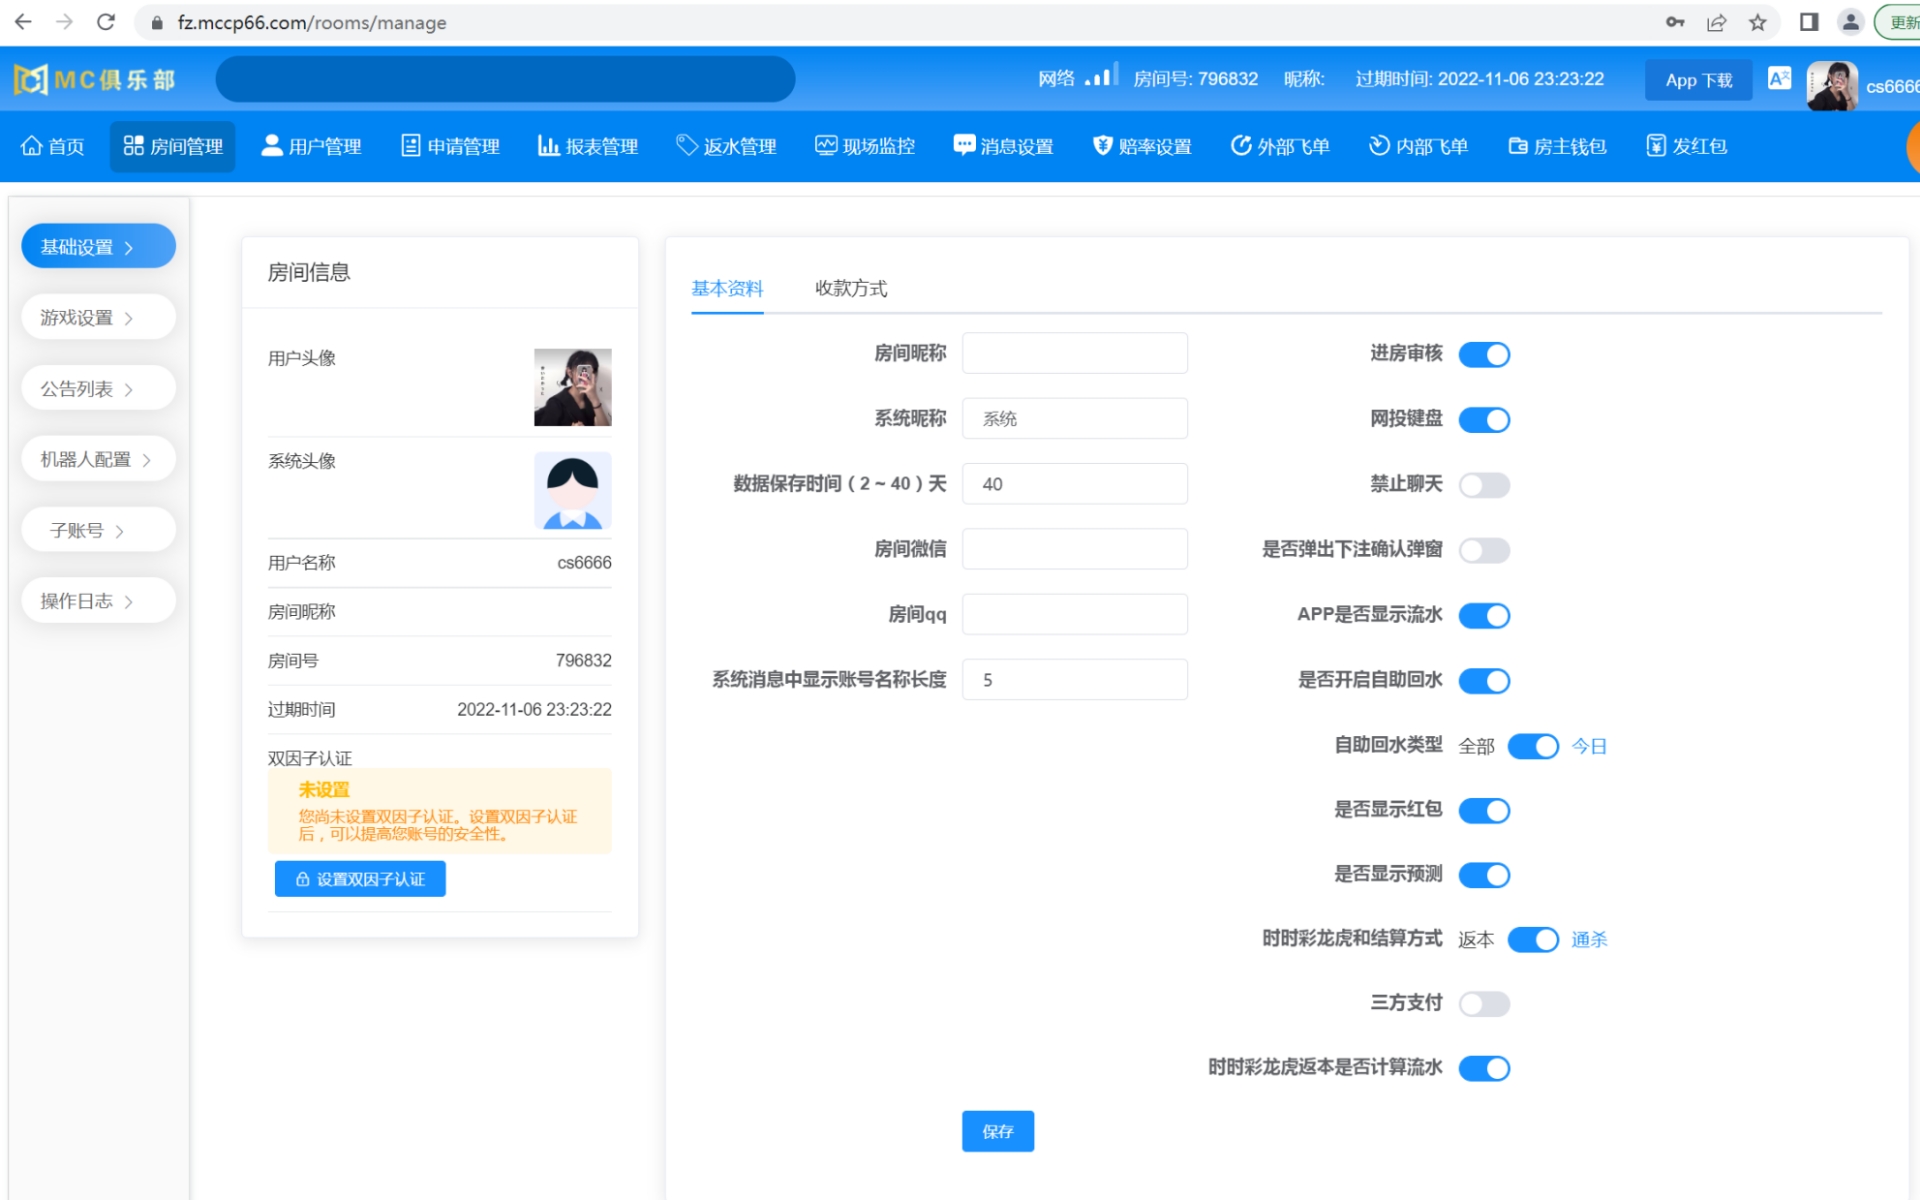Click the password key icon in address bar
This screenshot has height=1200, width=1920.
click(x=1675, y=22)
